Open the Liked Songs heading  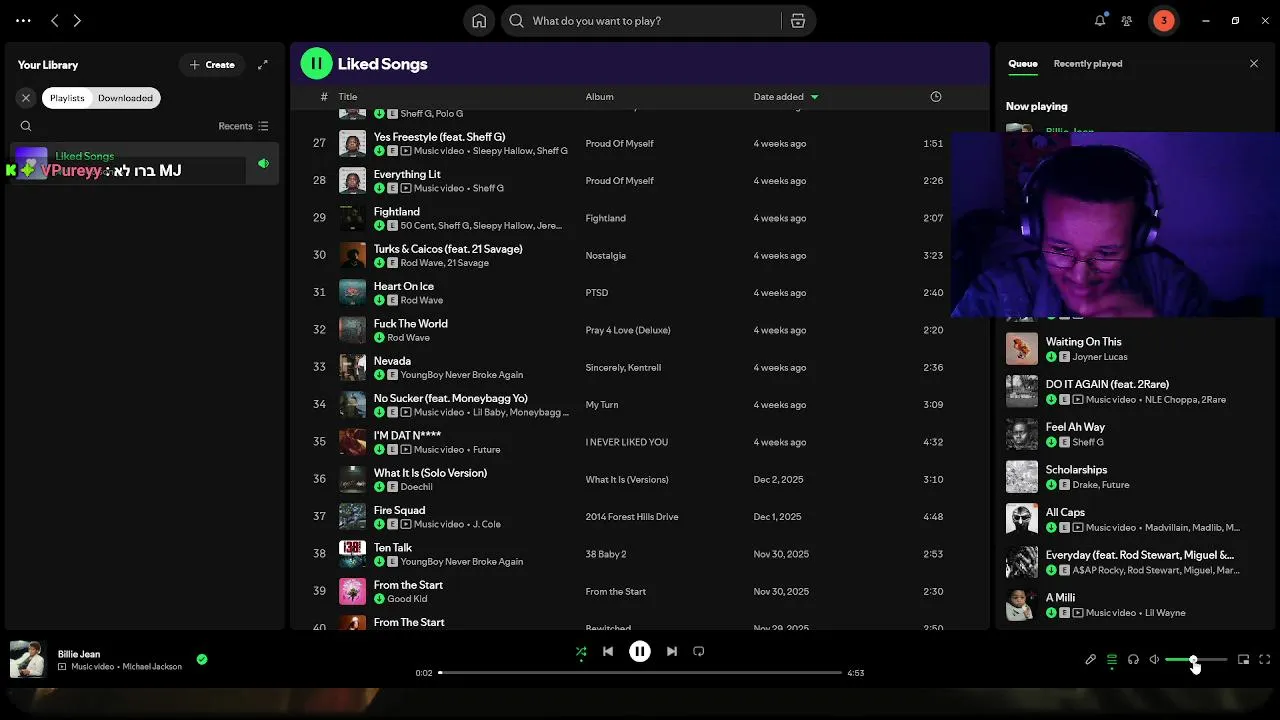(382, 64)
